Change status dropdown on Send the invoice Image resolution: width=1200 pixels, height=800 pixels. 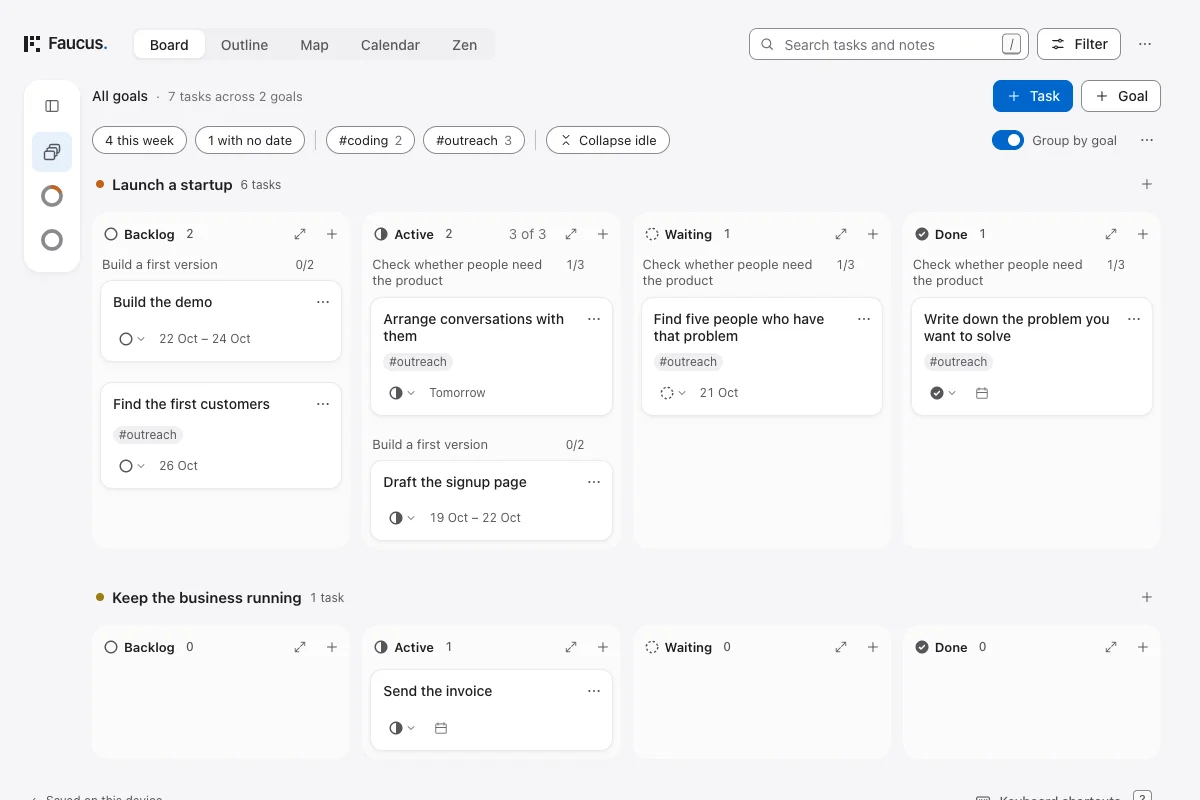click(402, 728)
